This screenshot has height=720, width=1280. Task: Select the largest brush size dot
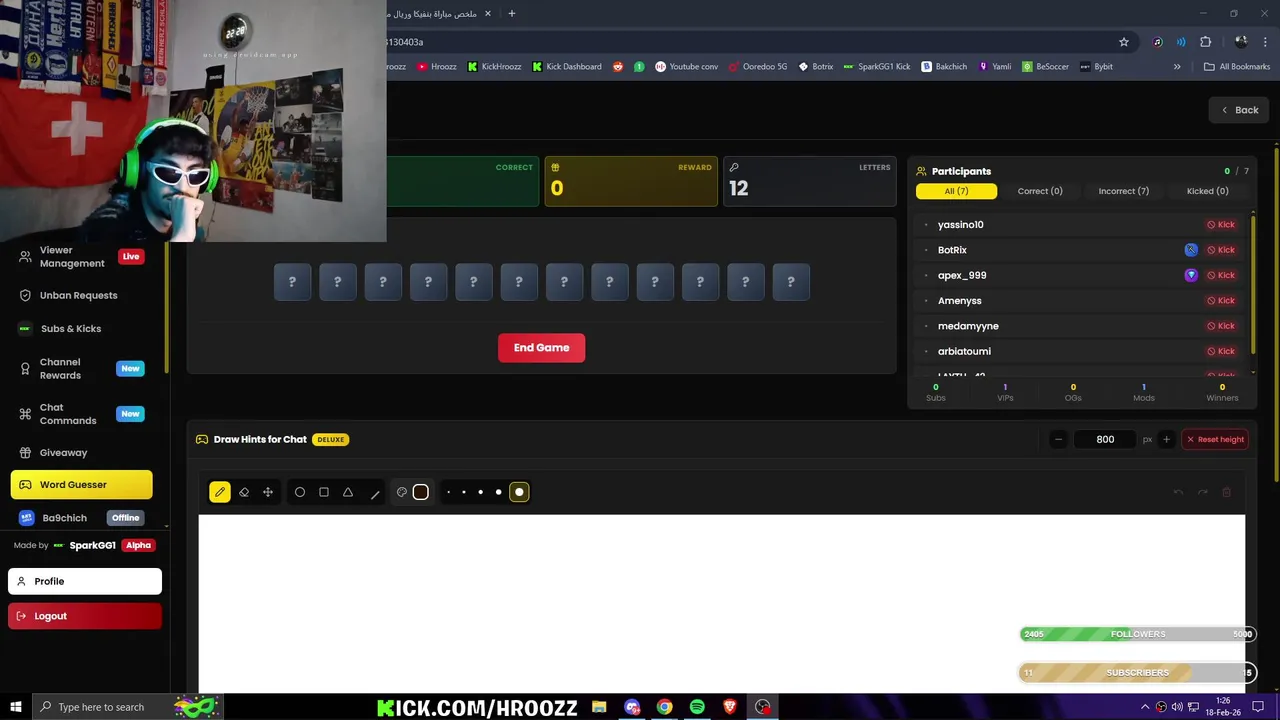tap(519, 492)
